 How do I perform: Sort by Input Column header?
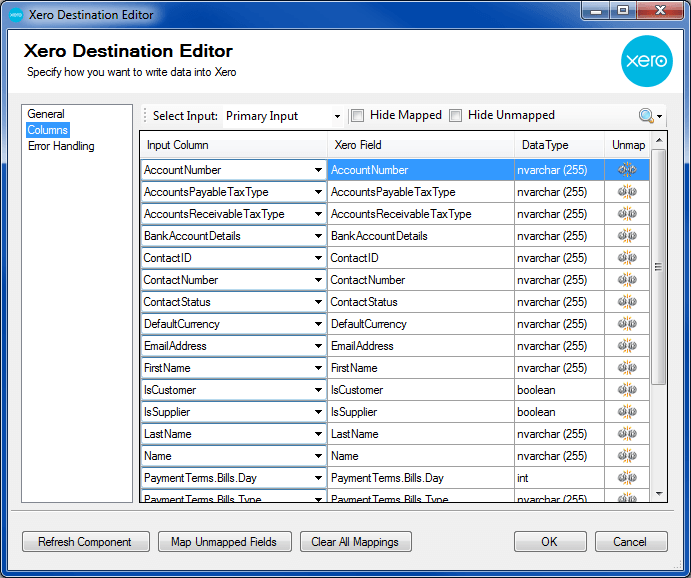[234, 145]
